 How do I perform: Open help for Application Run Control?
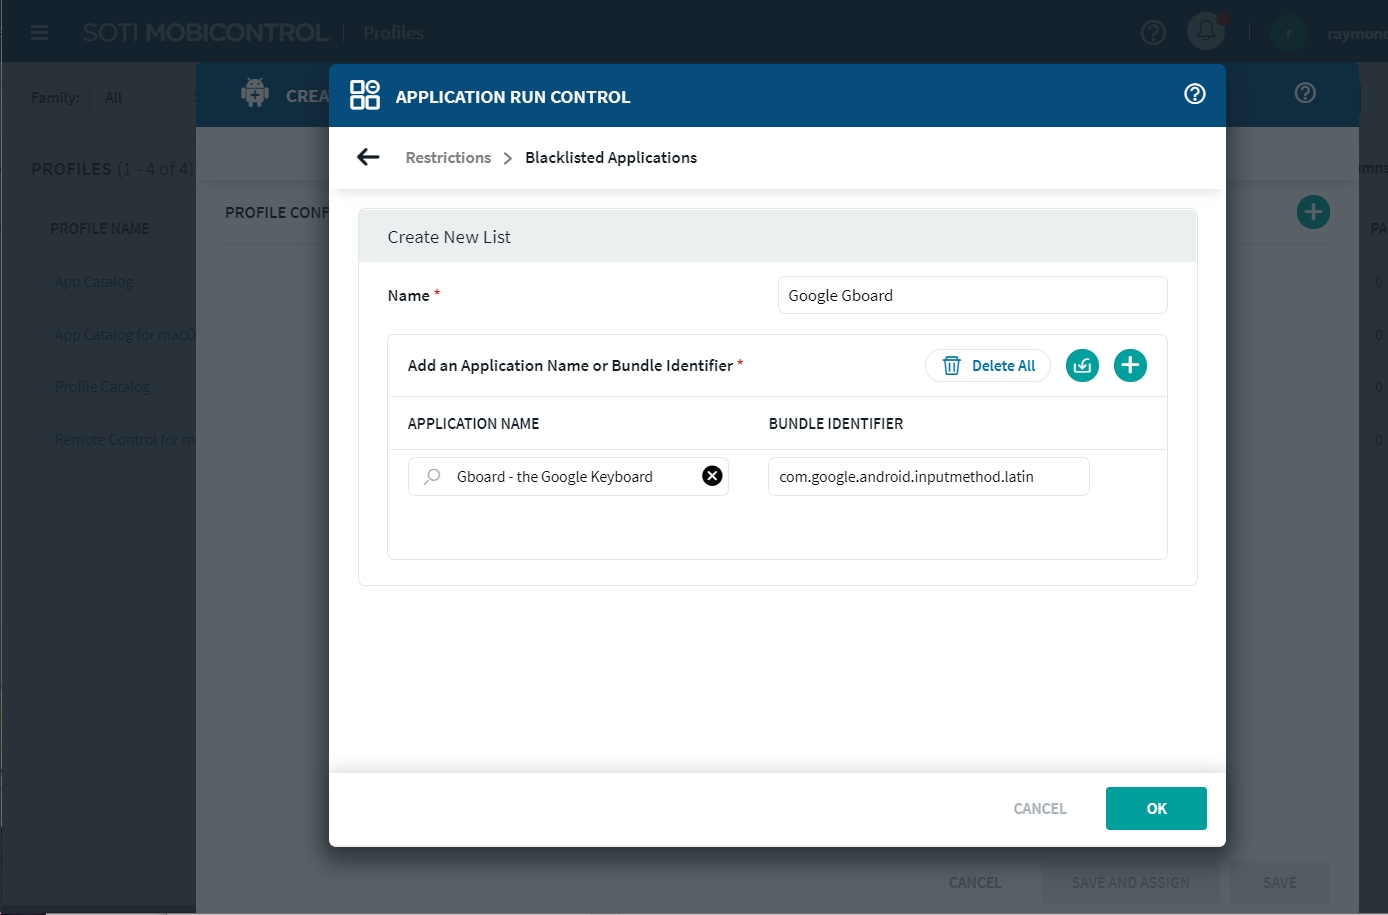click(x=1194, y=94)
